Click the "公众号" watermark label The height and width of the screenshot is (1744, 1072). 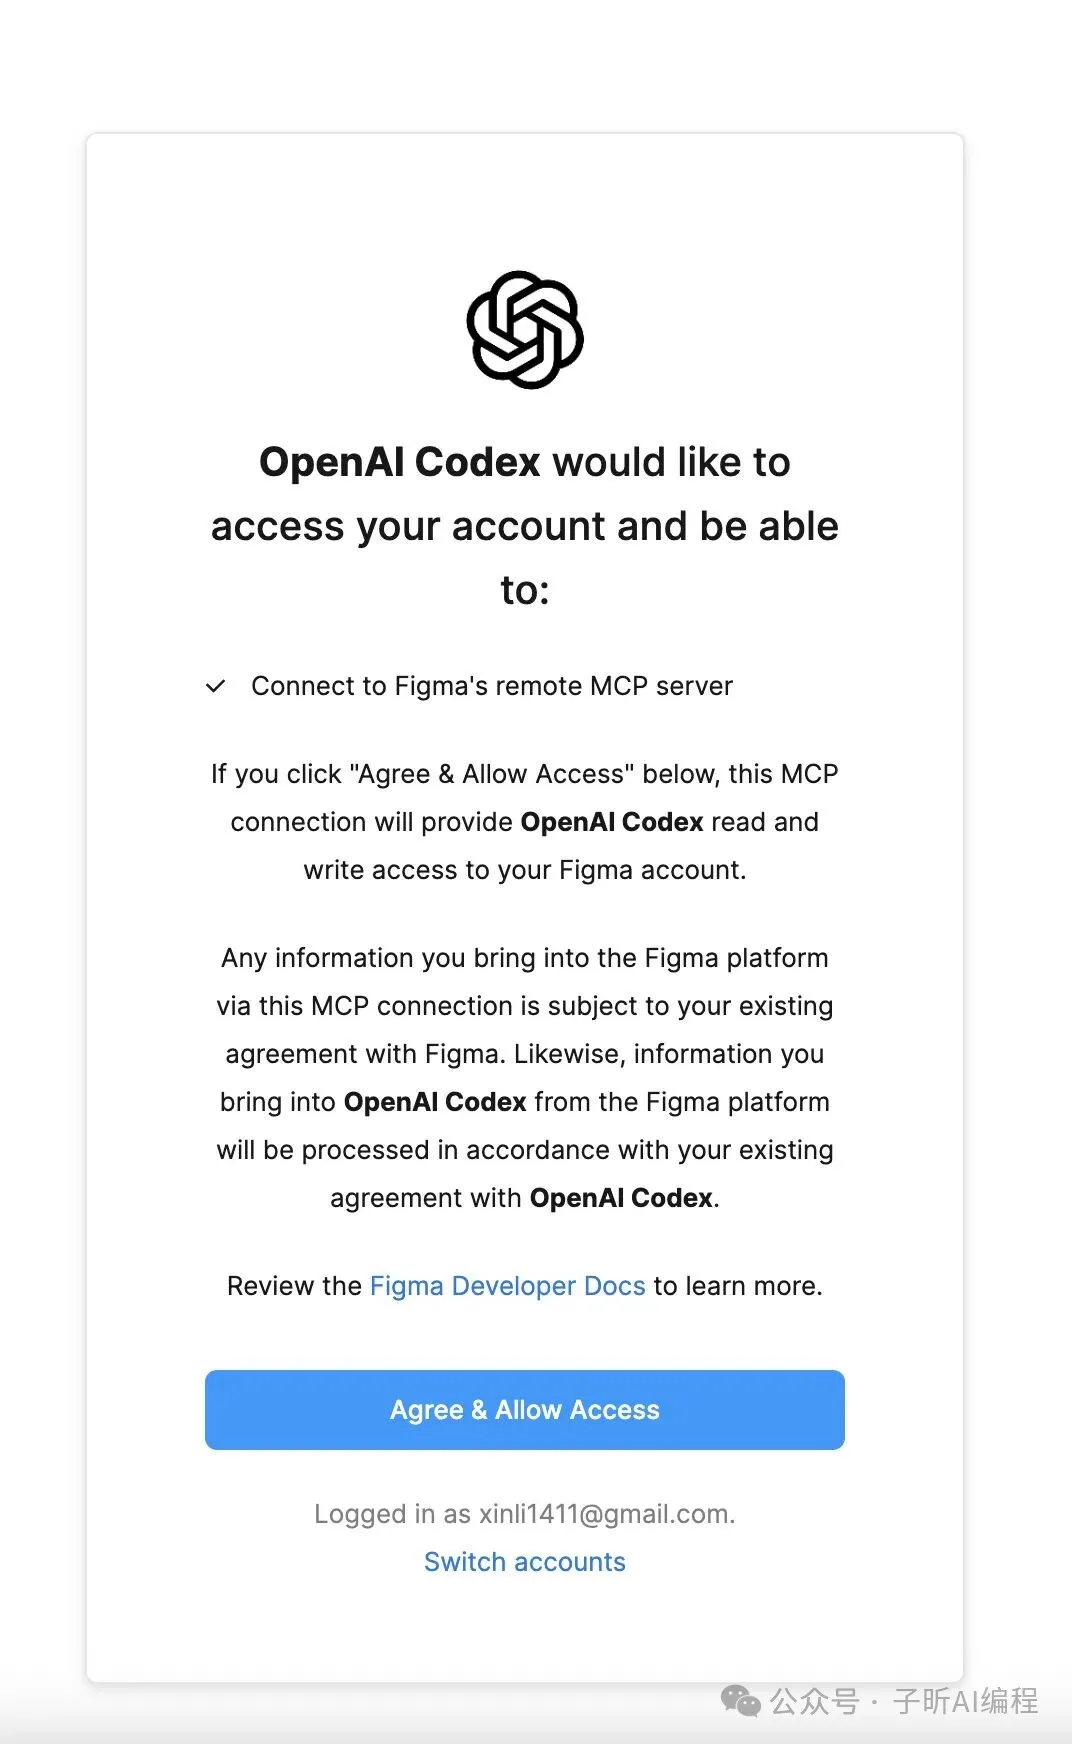(813, 1700)
